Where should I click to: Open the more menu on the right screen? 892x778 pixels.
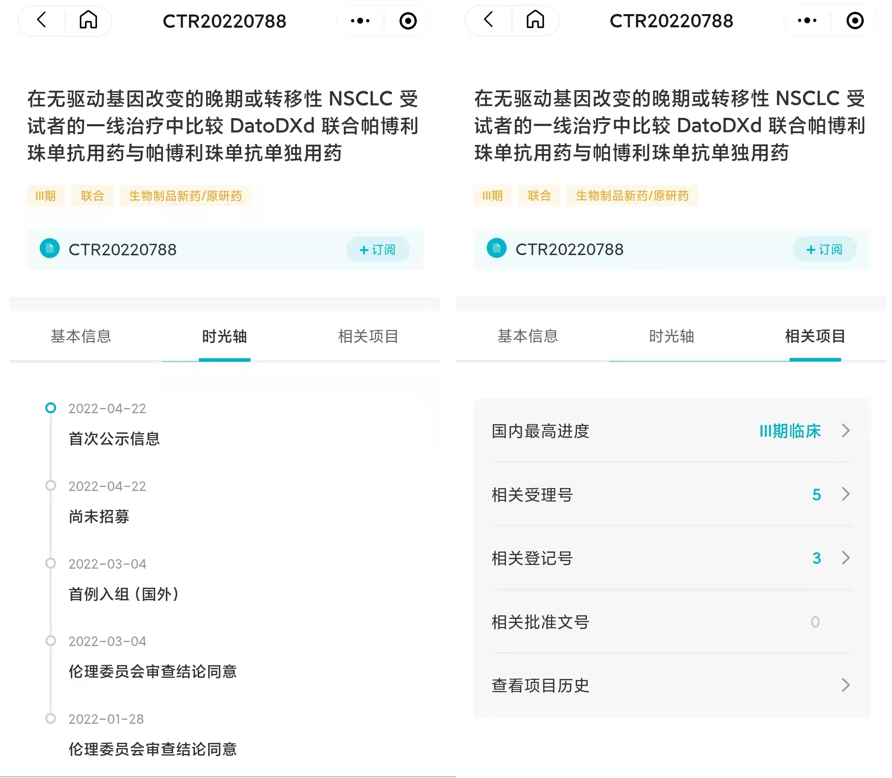pos(807,20)
